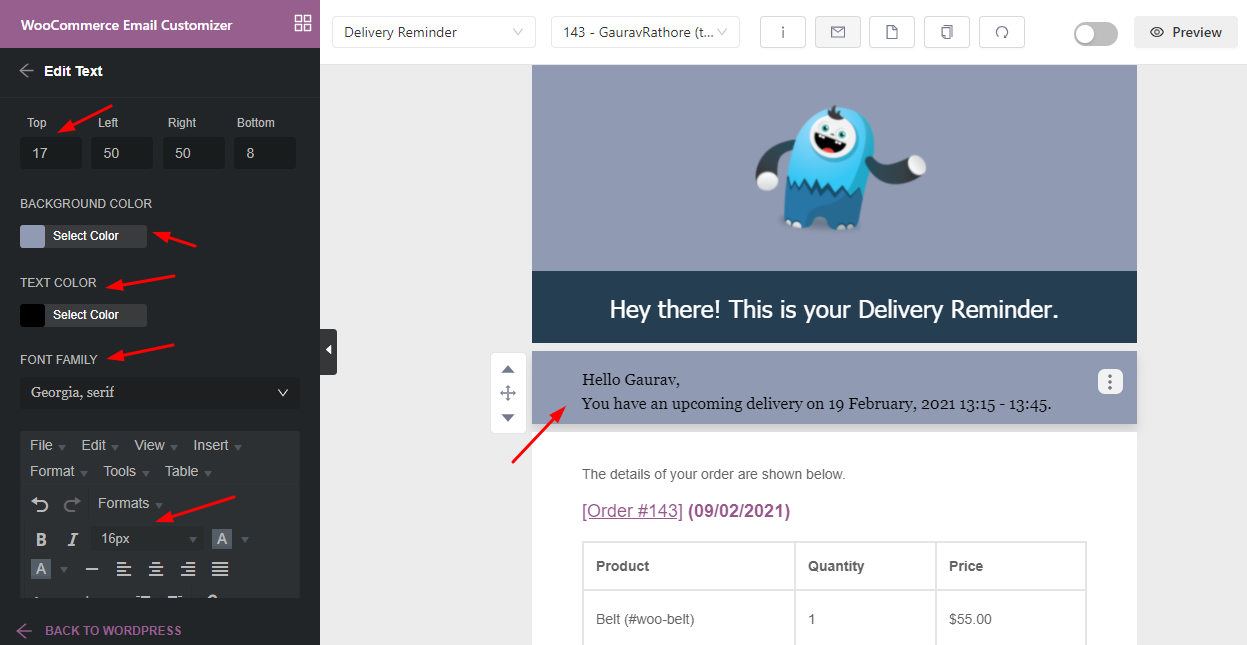Click the Top padding field
Viewport: 1247px width, 645px height.
pyautogui.click(x=51, y=153)
